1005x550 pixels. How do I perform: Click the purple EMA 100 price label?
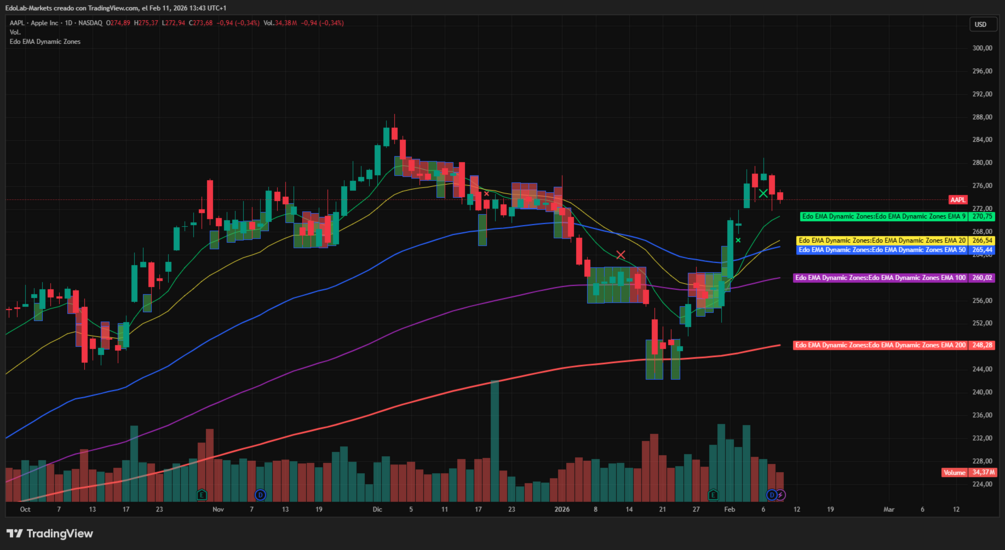(894, 278)
